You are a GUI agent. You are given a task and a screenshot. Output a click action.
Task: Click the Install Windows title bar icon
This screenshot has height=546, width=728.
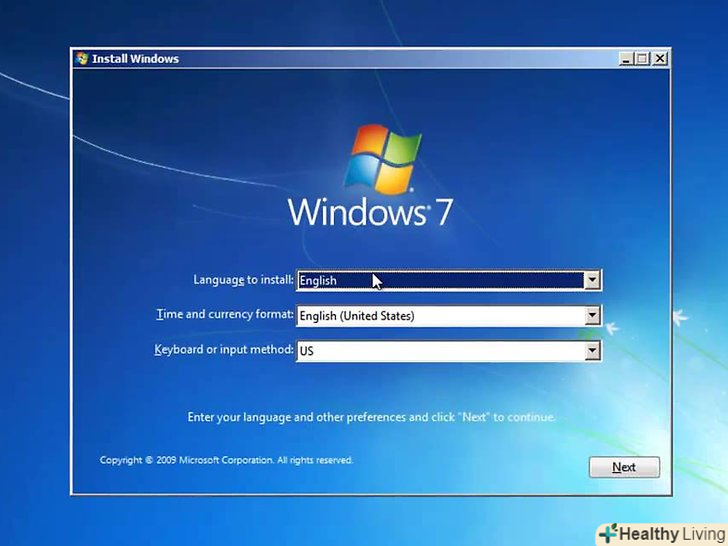[x=82, y=58]
